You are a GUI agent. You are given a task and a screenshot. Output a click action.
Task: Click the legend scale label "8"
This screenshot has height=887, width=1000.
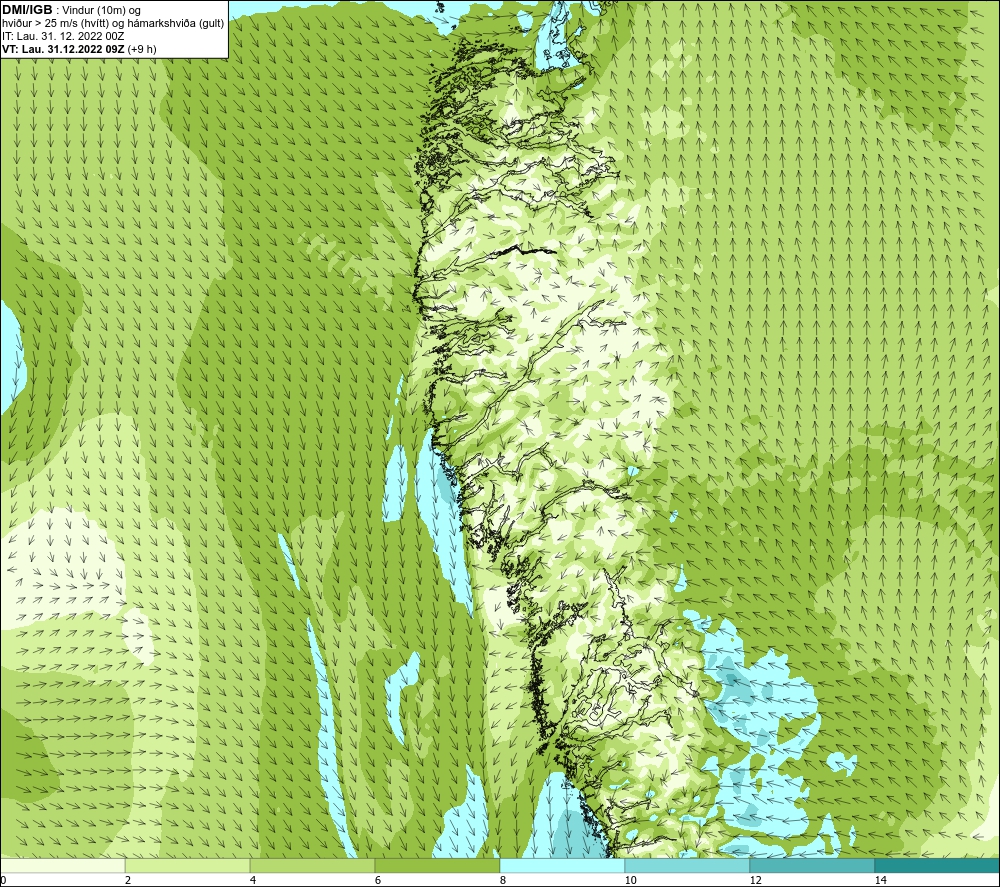(x=503, y=881)
